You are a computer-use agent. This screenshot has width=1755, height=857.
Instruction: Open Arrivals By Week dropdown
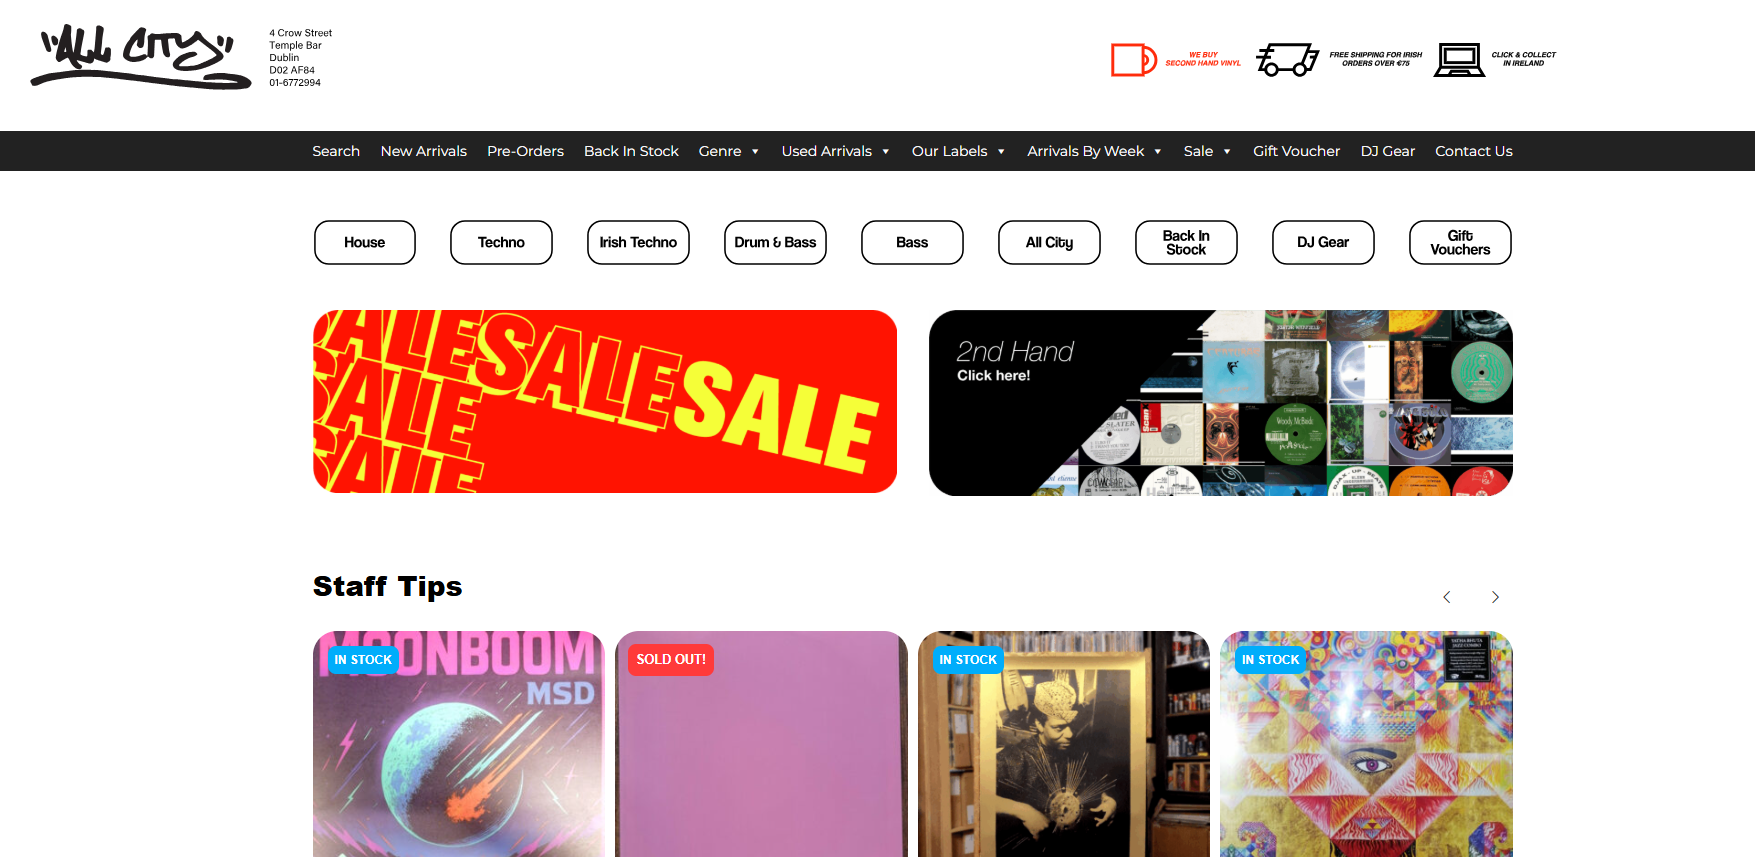1095,151
